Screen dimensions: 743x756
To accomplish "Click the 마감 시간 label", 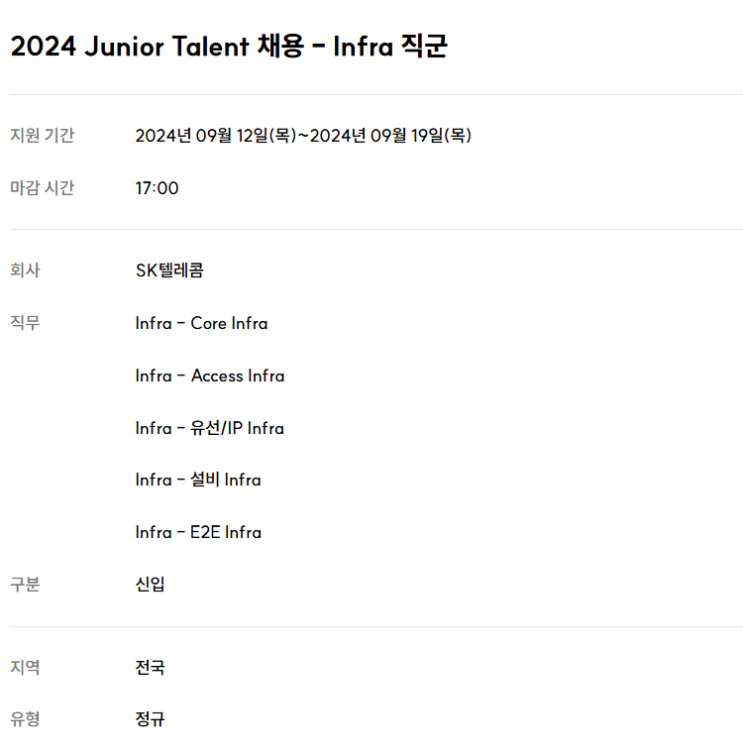I will click(42, 188).
